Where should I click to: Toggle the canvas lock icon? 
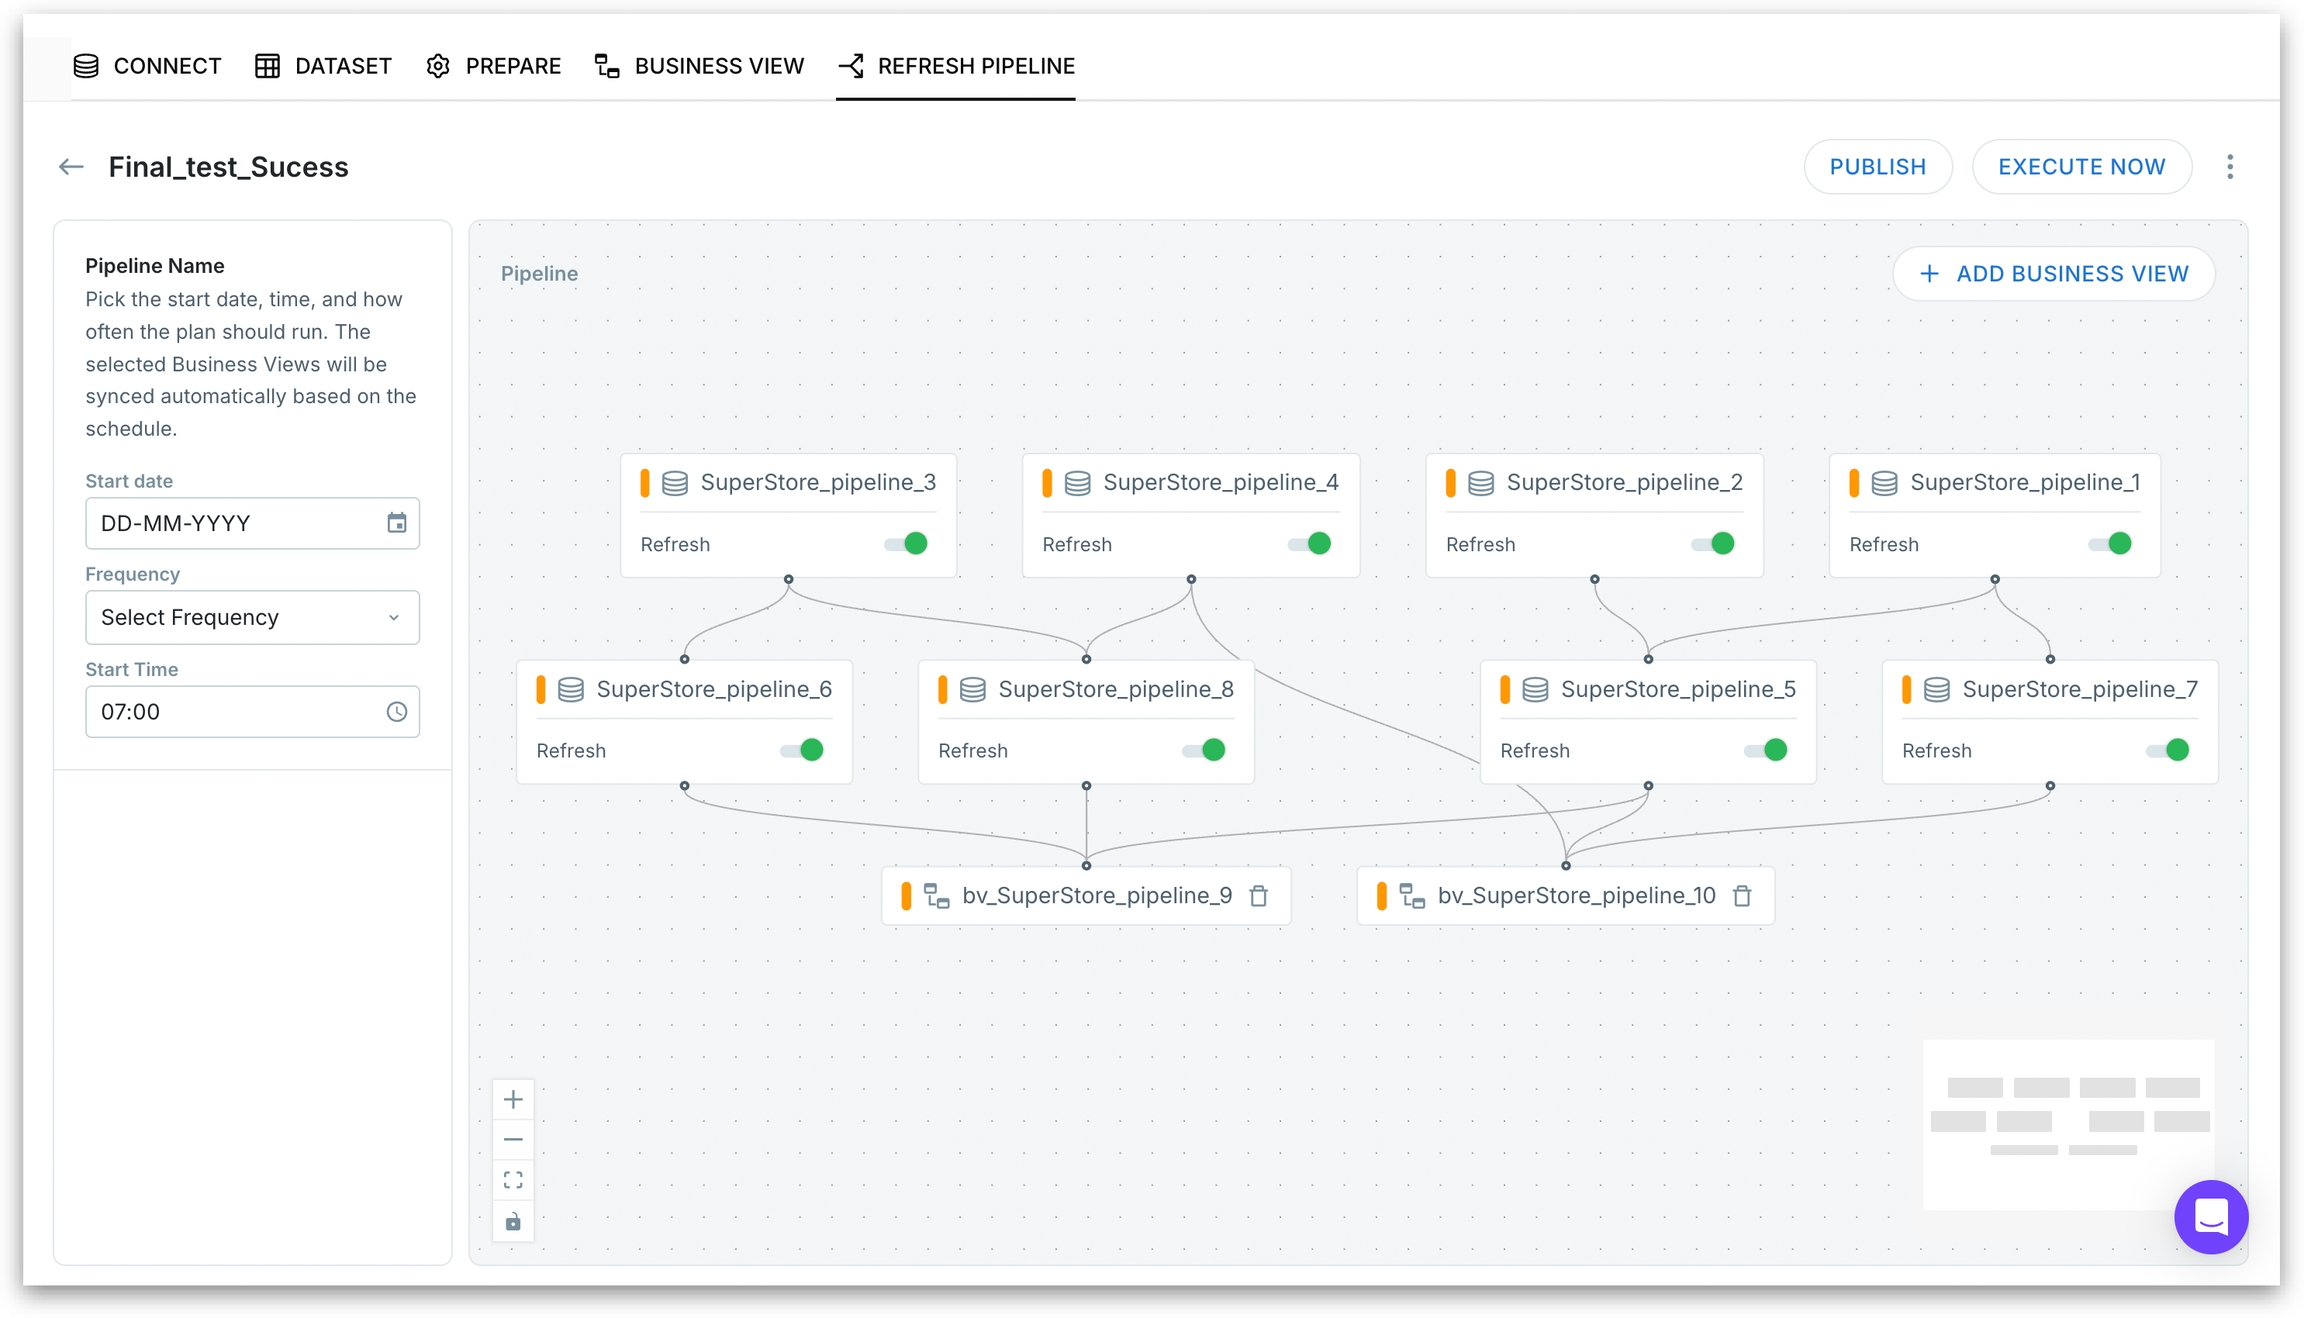coord(513,1222)
